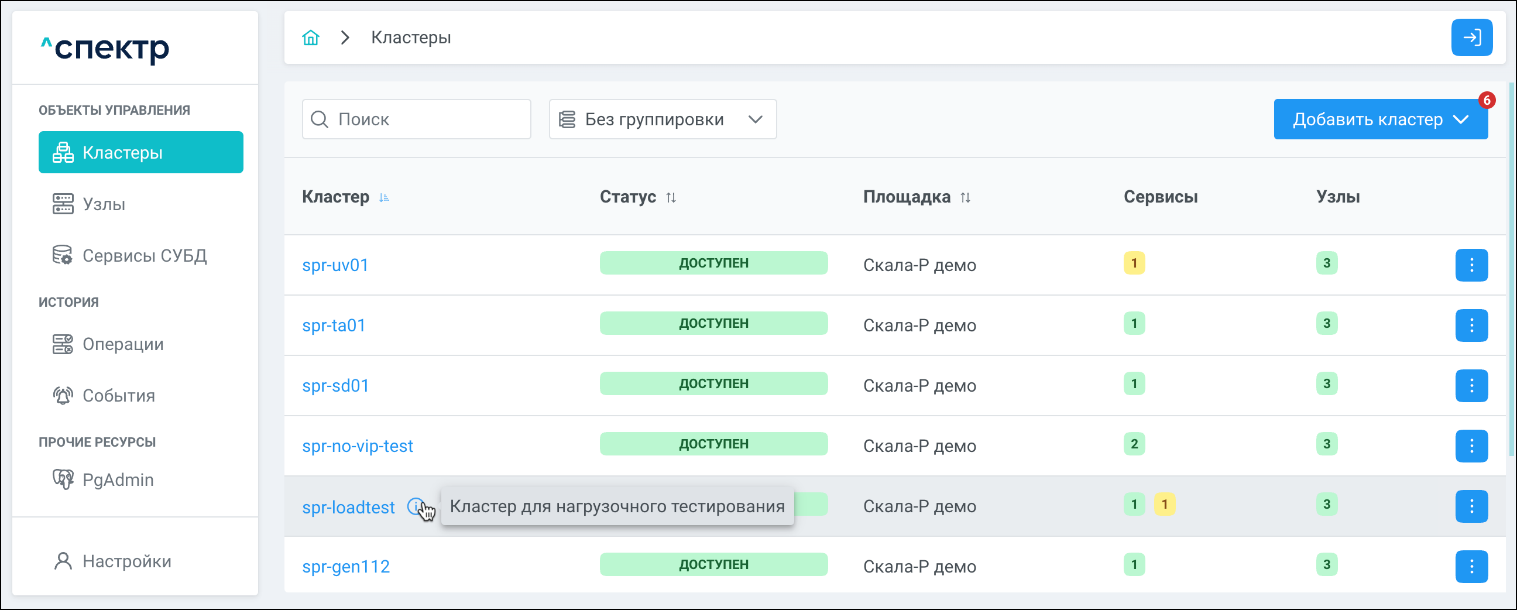Open События from the sidebar
Image resolution: width=1517 pixels, height=610 pixels.
coord(118,395)
